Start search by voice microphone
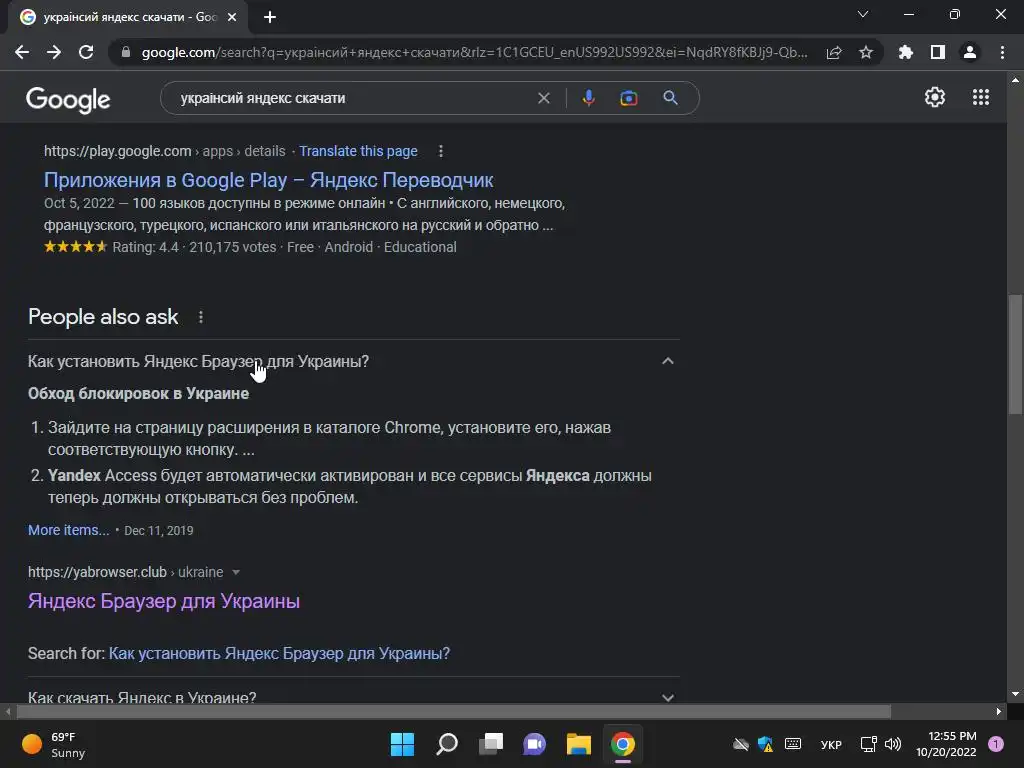Screen dimensions: 1024x768 [588, 98]
